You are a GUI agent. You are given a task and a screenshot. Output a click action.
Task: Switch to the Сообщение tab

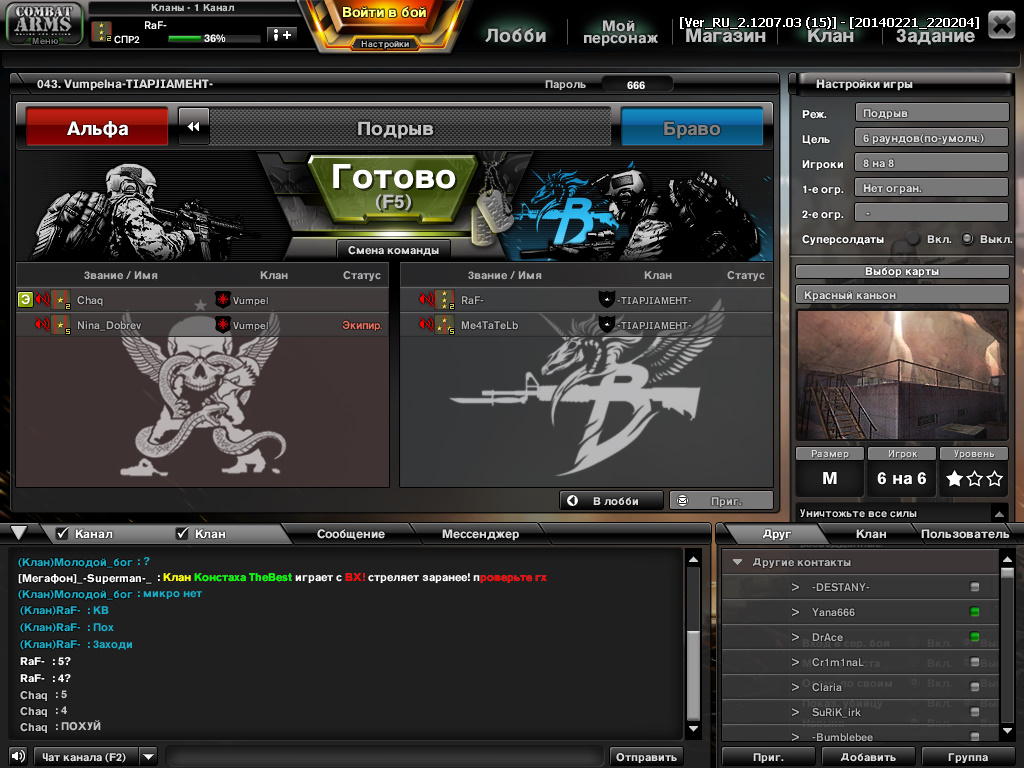coord(351,534)
